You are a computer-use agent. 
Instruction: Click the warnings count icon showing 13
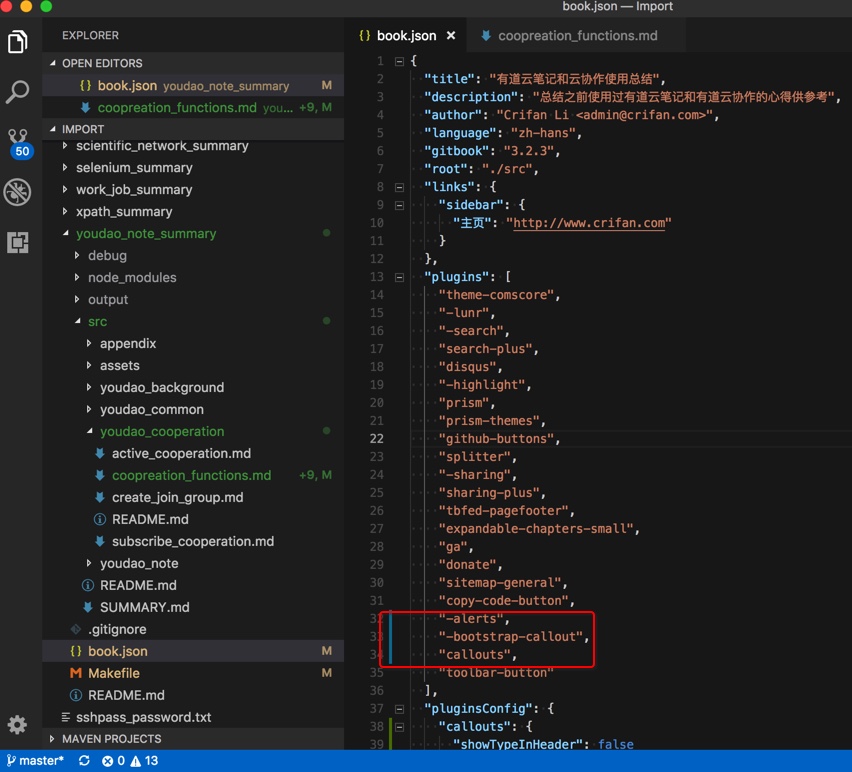point(143,761)
